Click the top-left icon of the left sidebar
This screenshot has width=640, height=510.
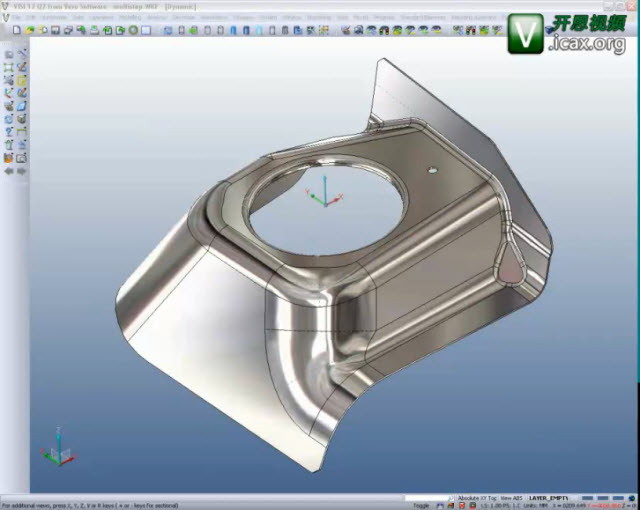tap(9, 55)
